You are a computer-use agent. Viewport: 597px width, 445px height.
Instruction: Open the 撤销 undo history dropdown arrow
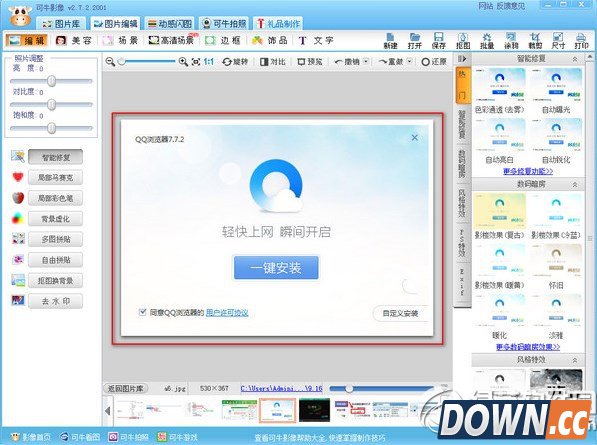click(x=366, y=61)
